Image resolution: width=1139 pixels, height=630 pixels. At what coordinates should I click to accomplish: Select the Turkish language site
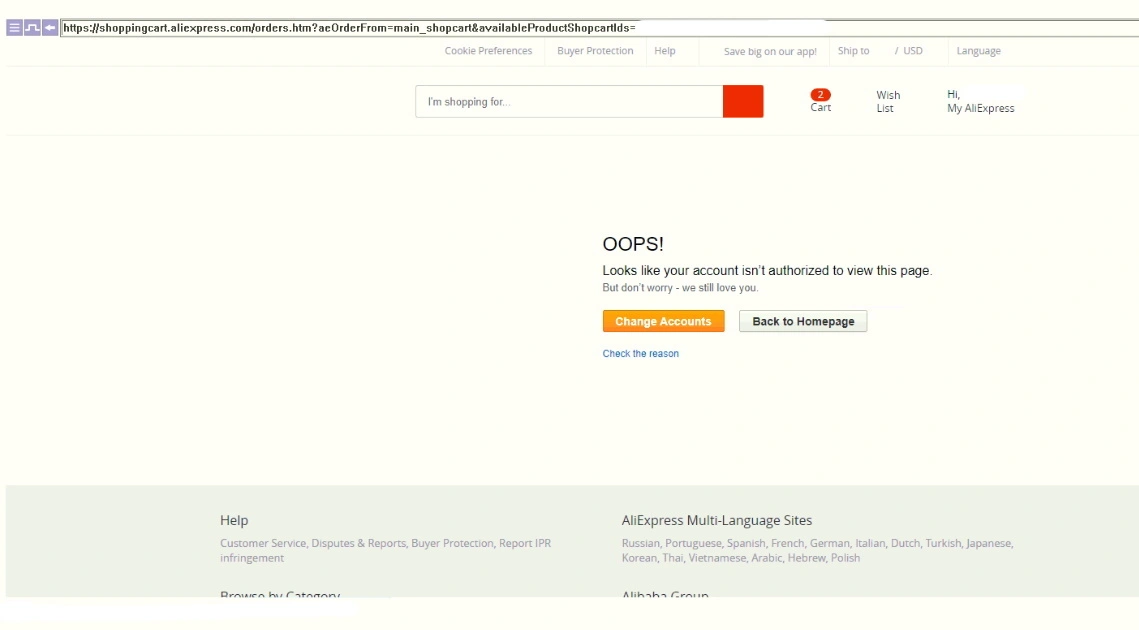click(x=943, y=543)
